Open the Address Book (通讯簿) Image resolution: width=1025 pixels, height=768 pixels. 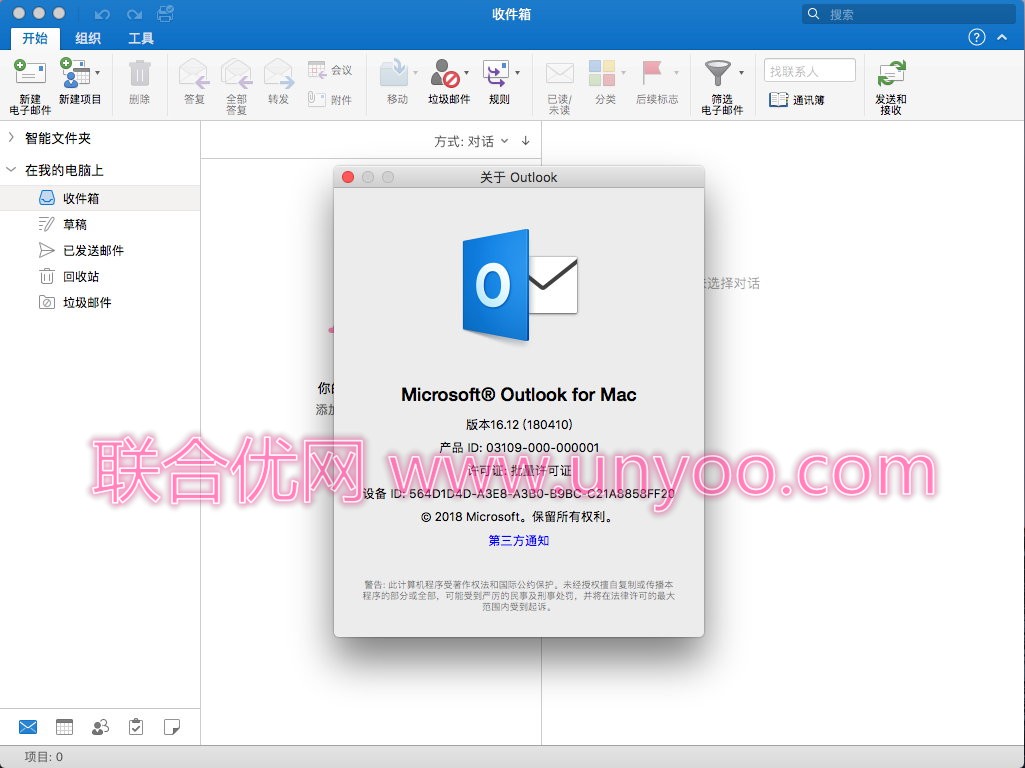[x=797, y=99]
